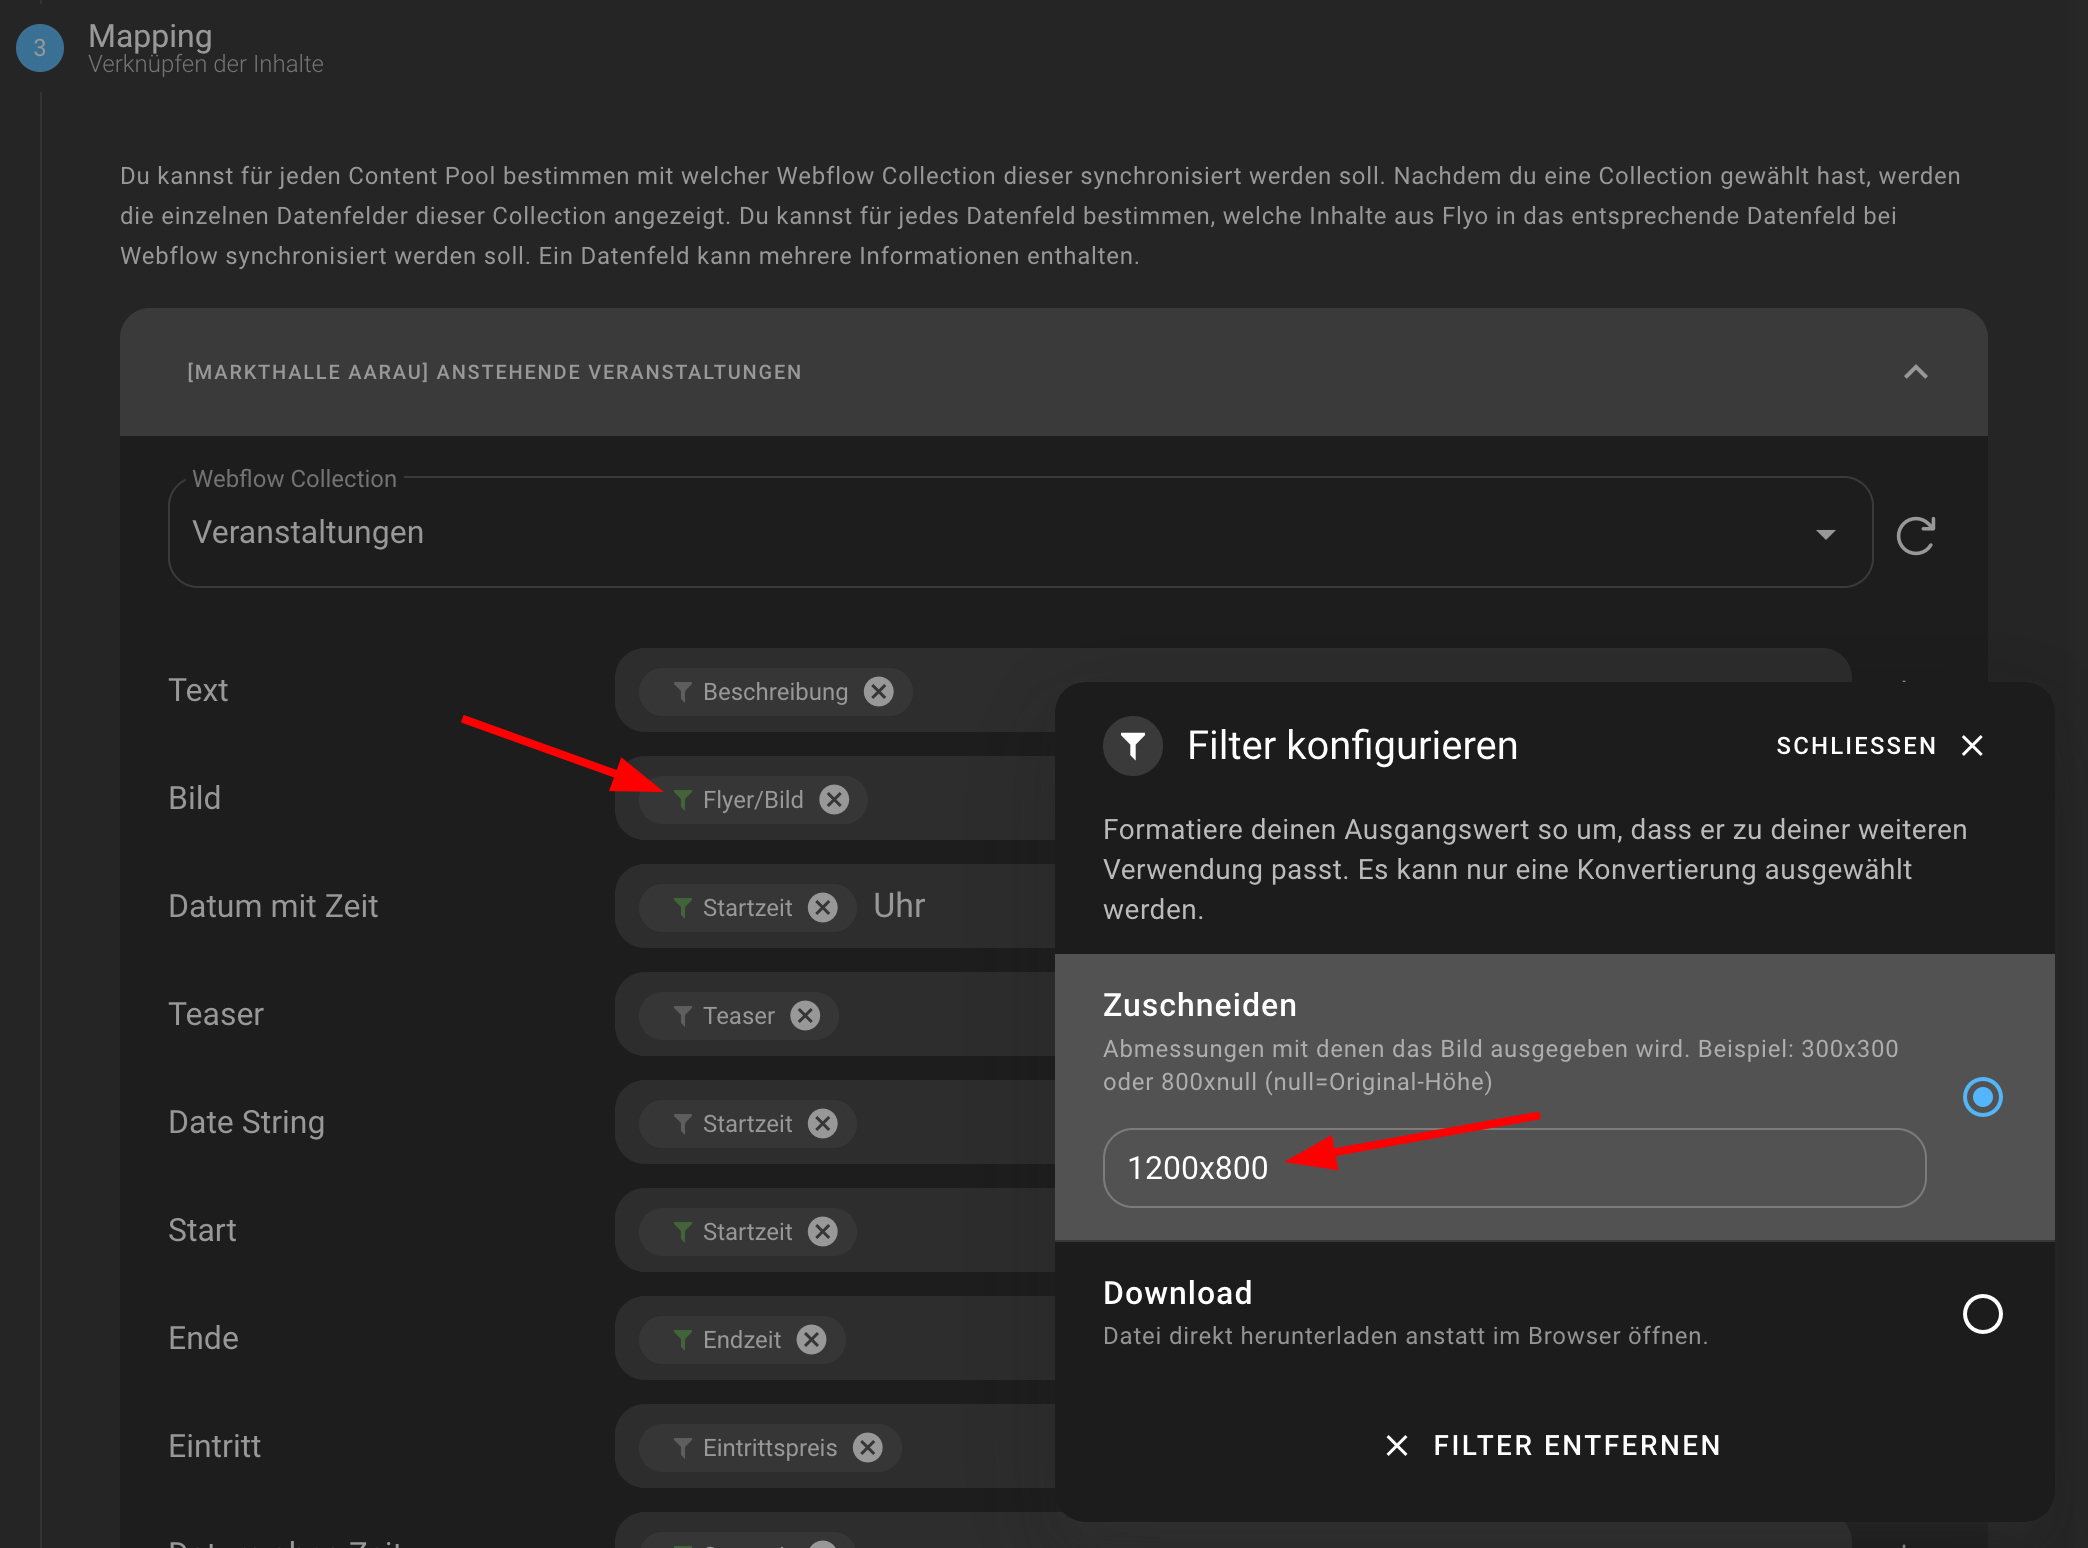This screenshot has height=1548, width=2088.
Task: Click the funnel icon in the Filter konfigurieren header
Action: pos(1131,745)
